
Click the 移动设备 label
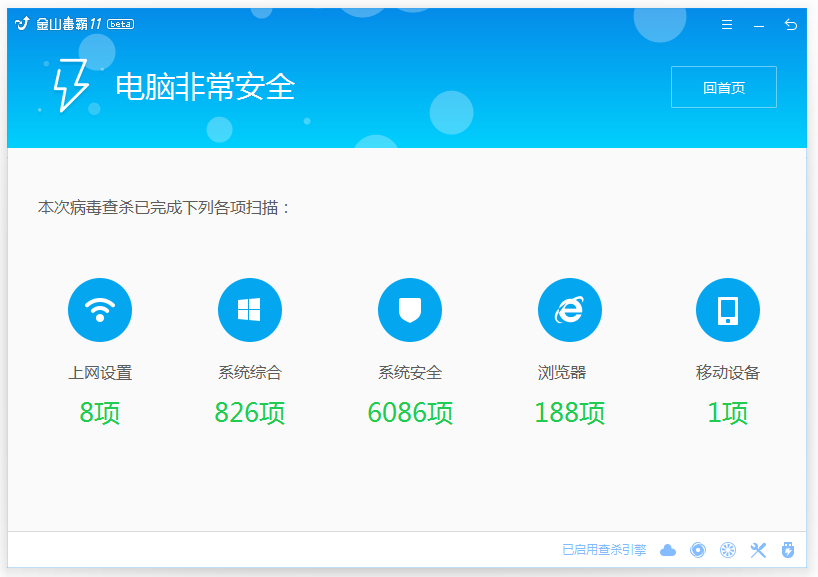click(728, 372)
